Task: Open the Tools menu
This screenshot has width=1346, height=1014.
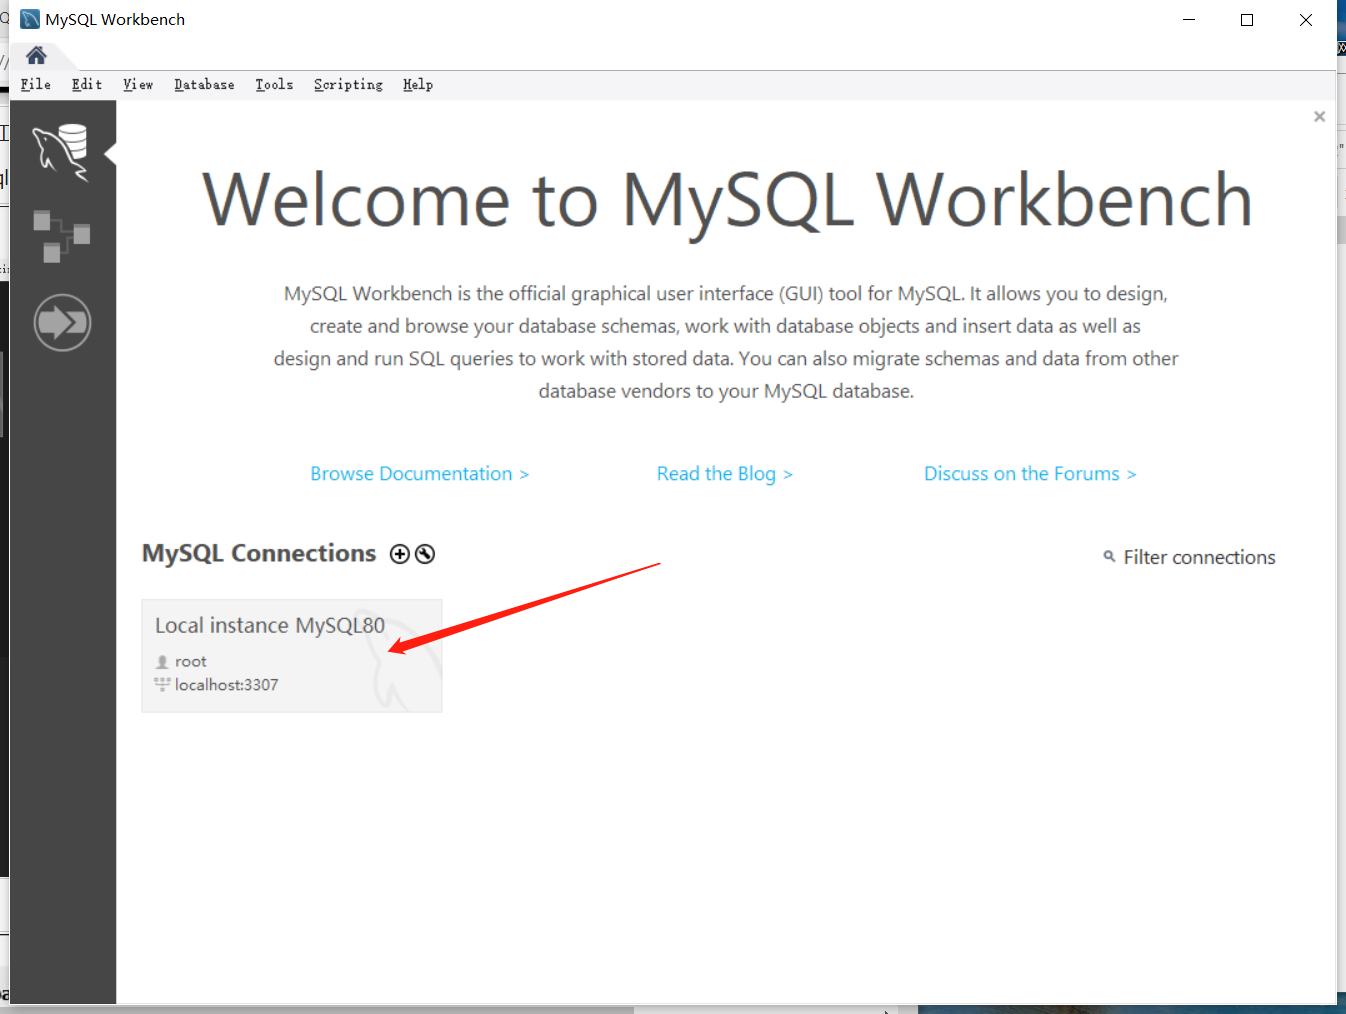Action: (274, 85)
